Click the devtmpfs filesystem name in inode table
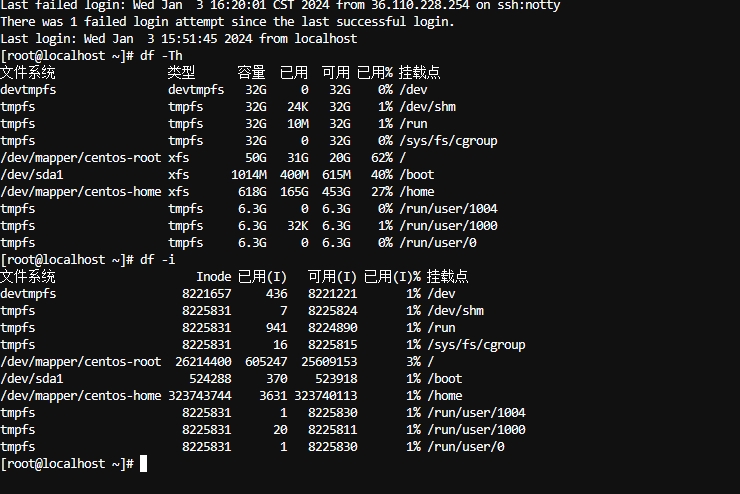740x494 pixels. (28, 293)
